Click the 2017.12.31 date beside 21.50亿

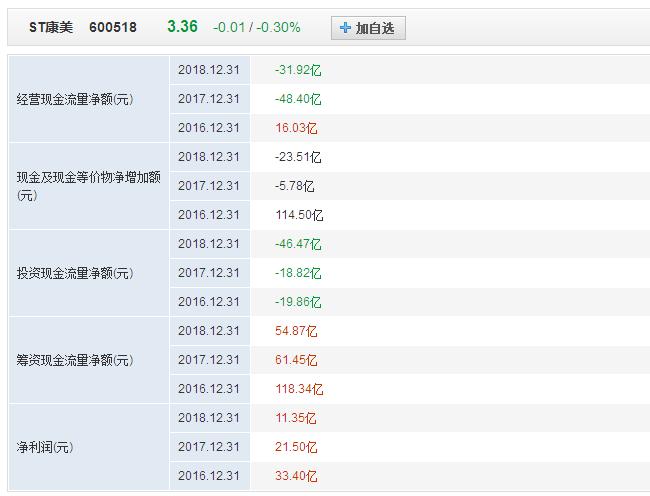[x=209, y=447]
